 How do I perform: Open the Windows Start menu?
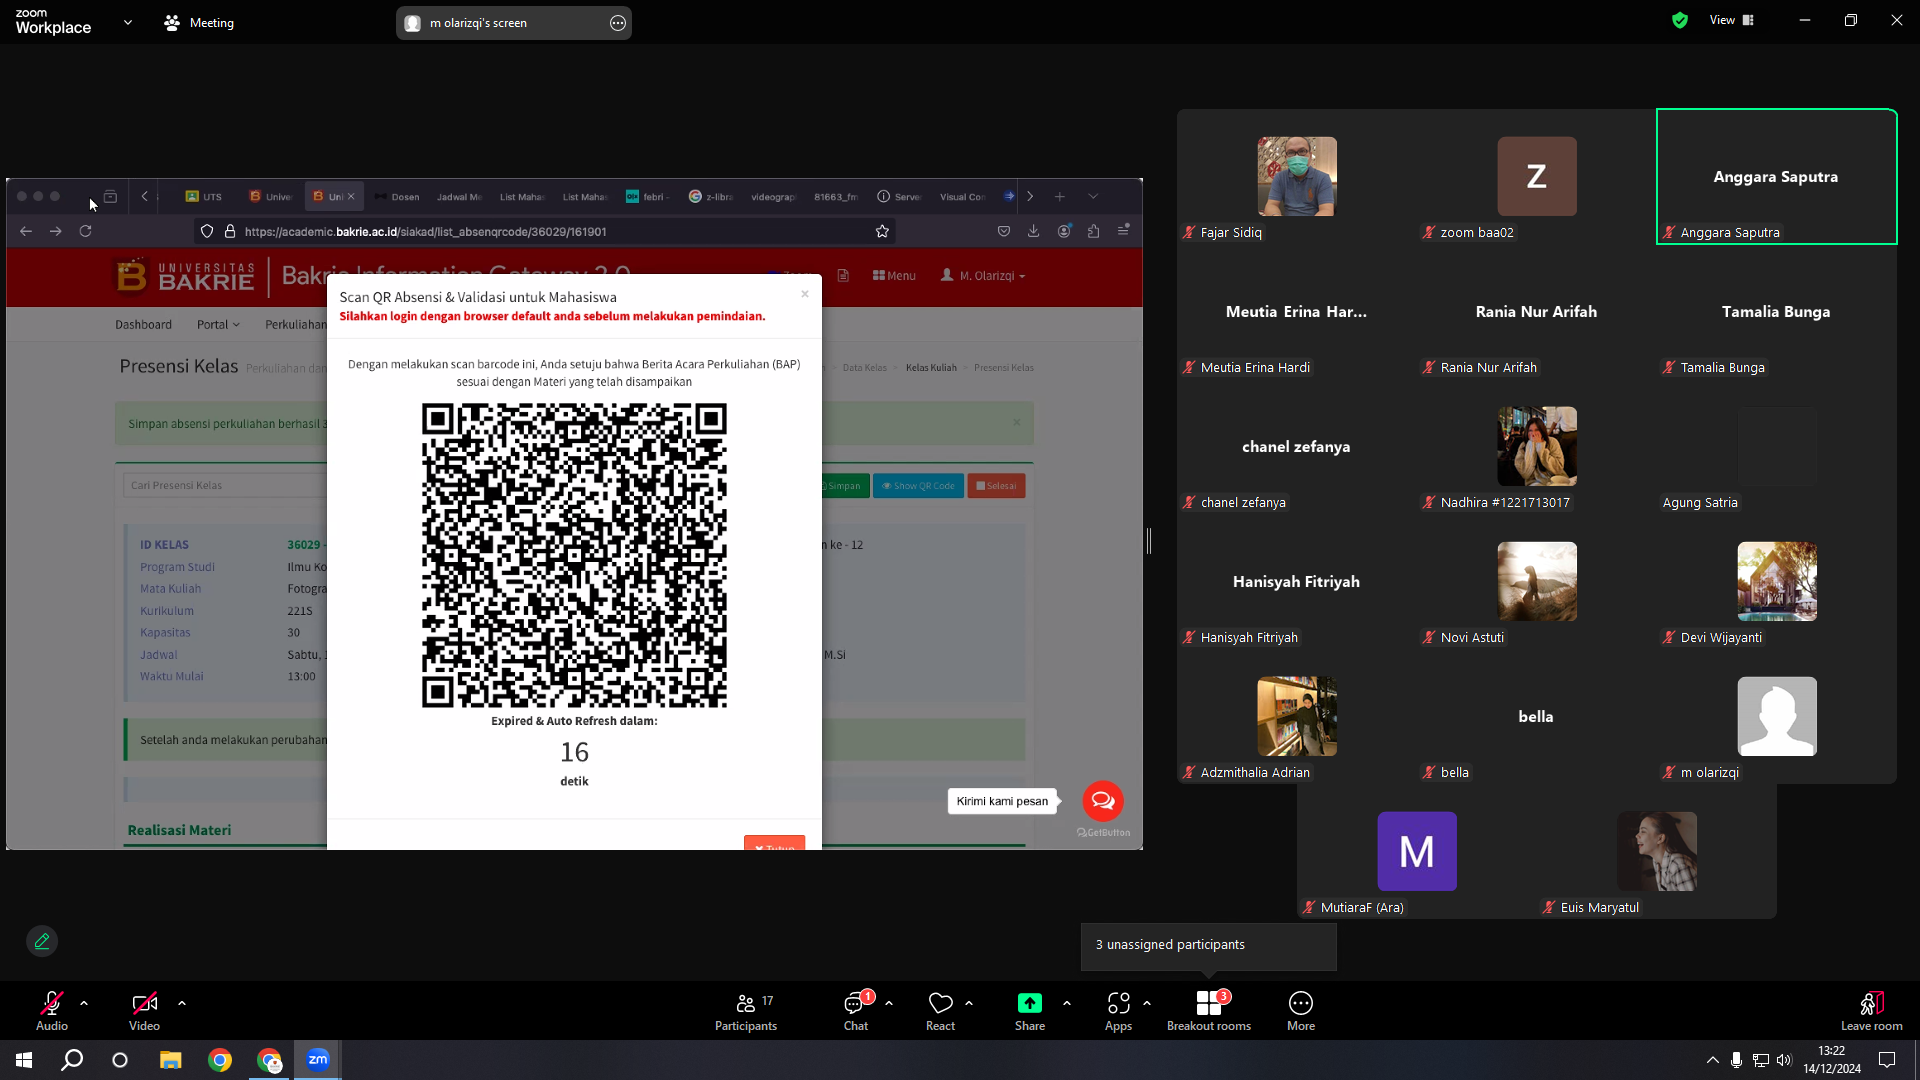click(x=24, y=1060)
